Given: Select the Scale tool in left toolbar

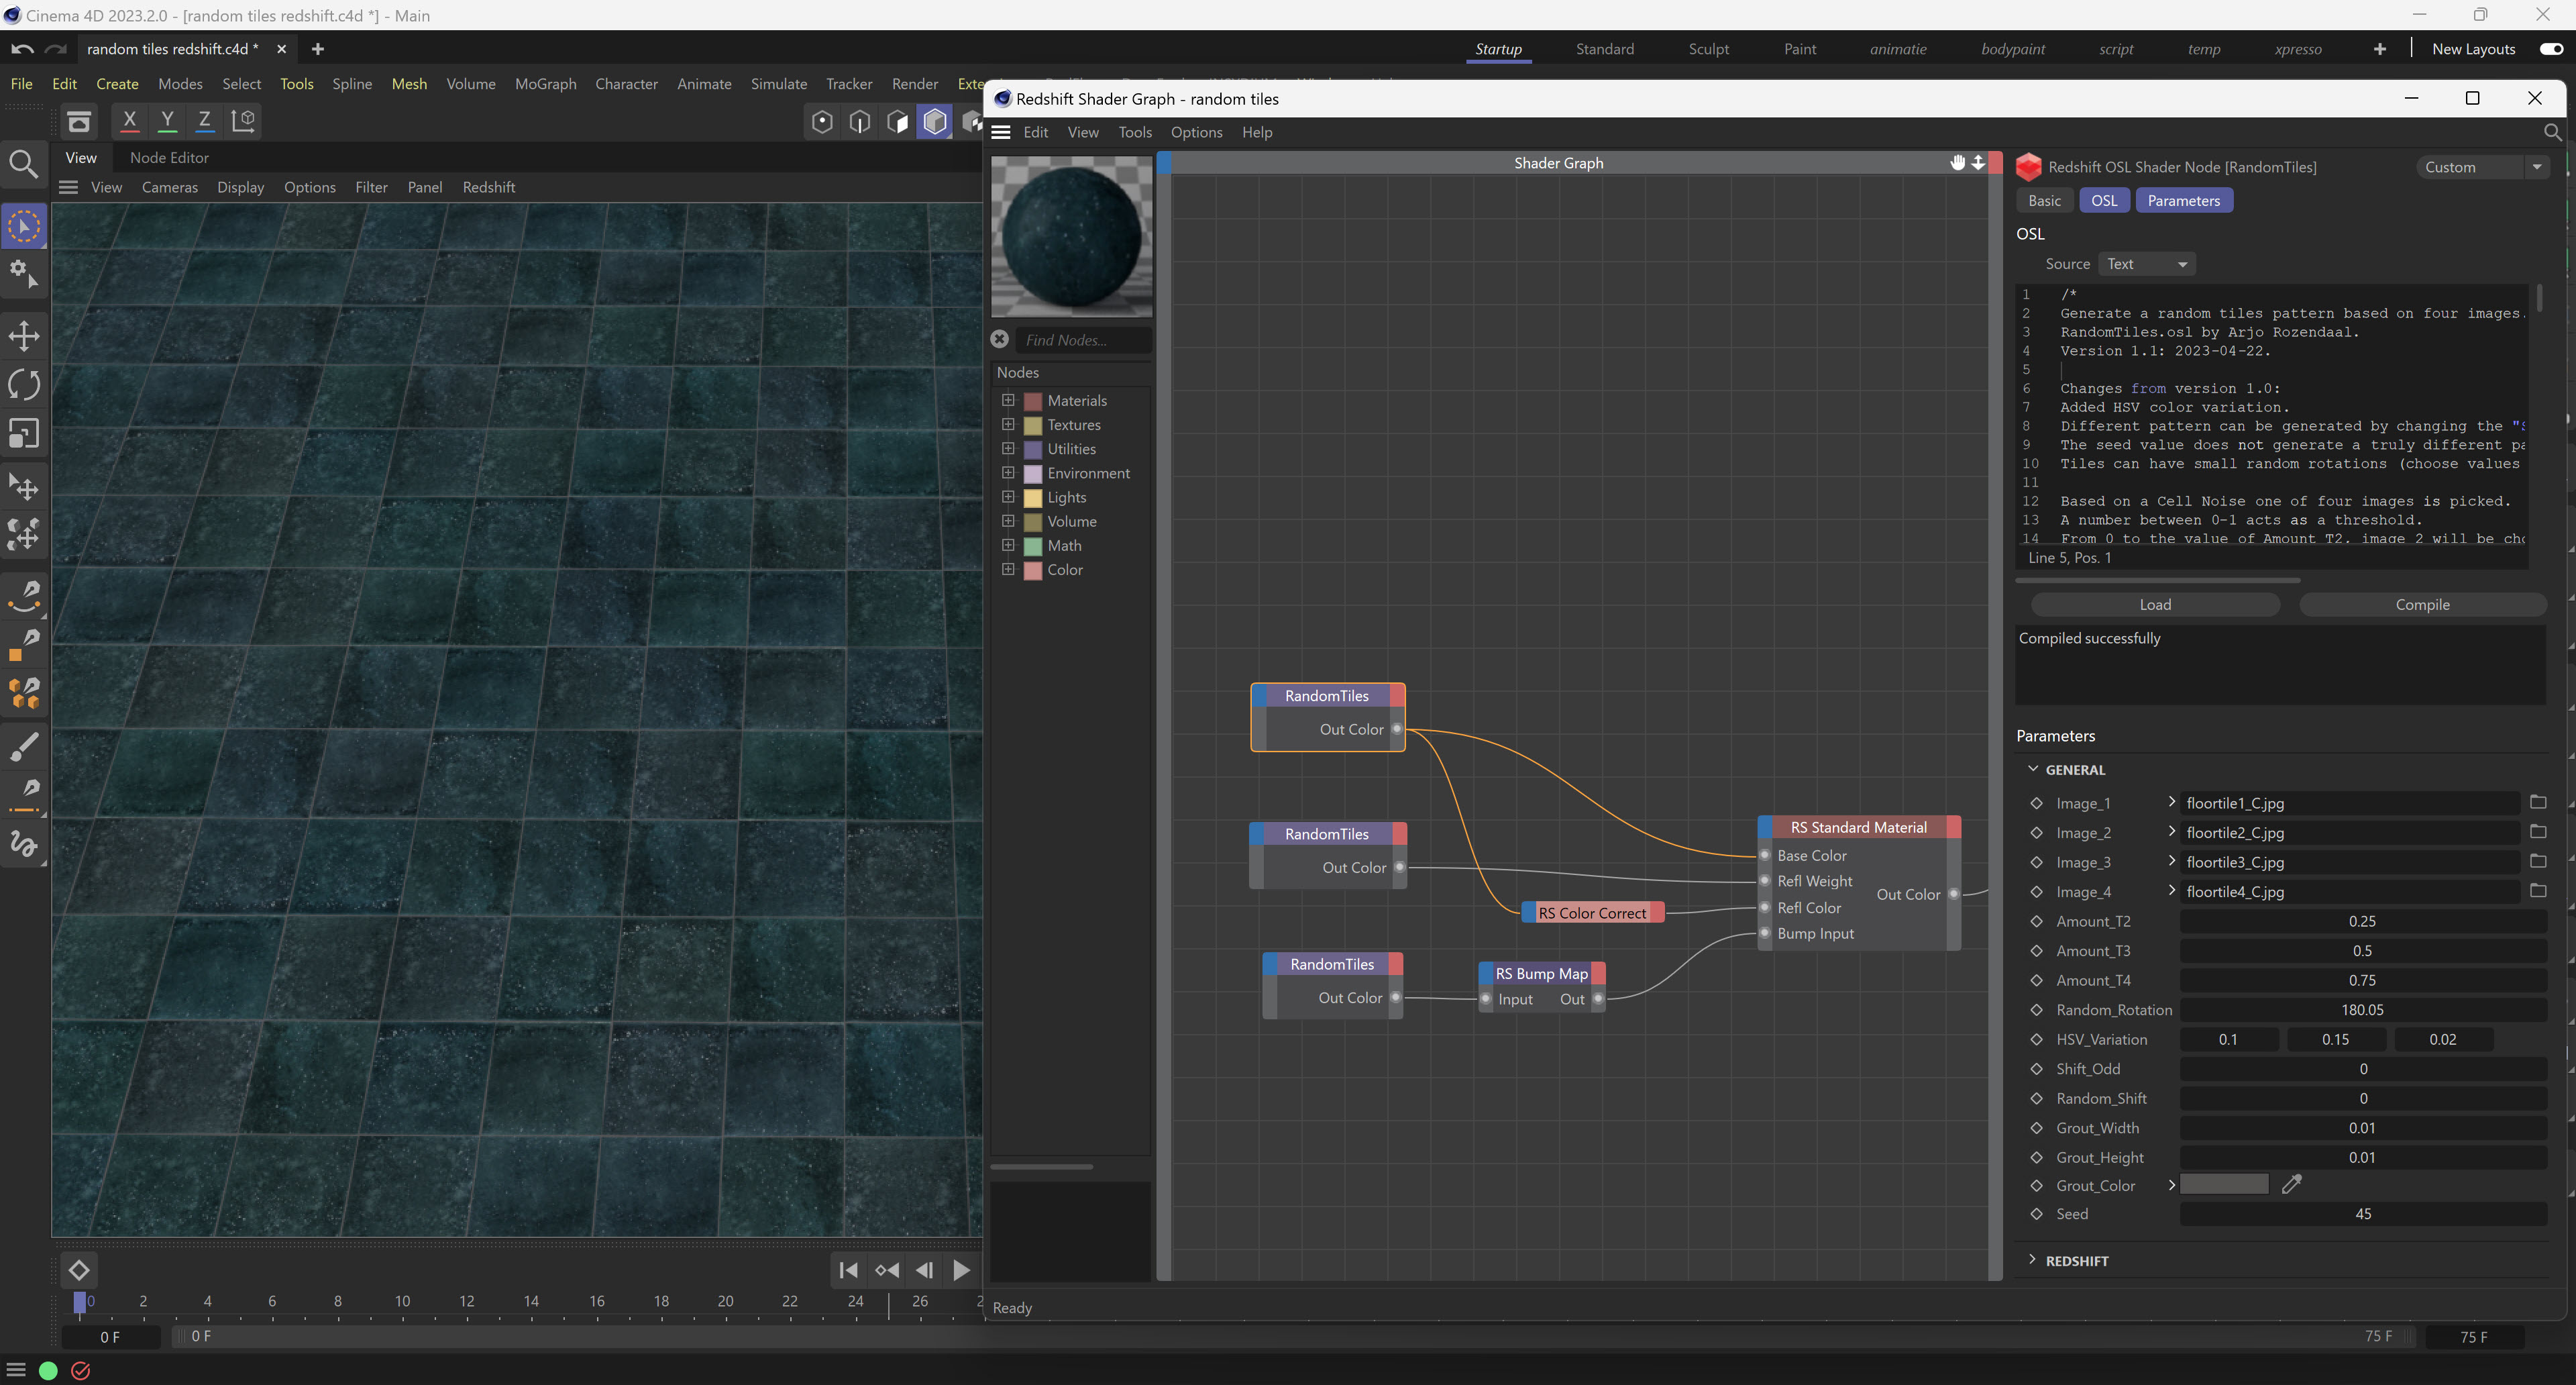Looking at the screenshot, I should coord(24,434).
